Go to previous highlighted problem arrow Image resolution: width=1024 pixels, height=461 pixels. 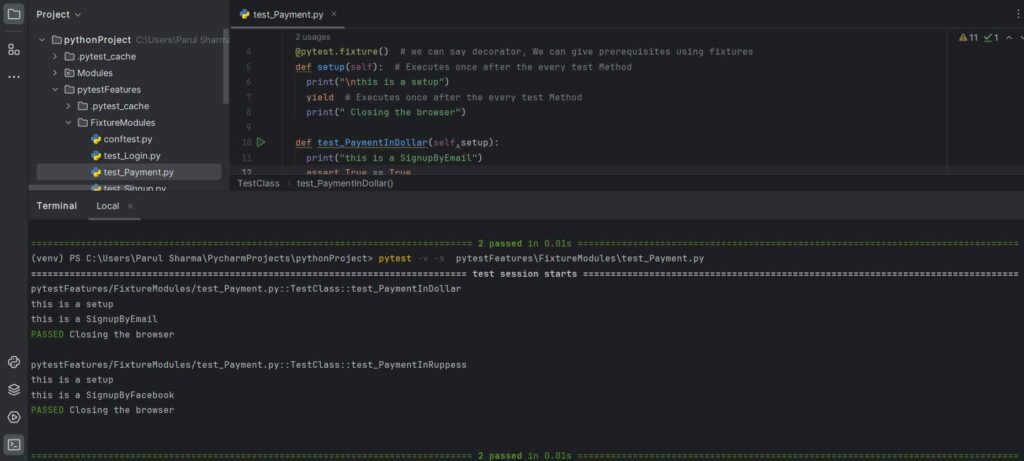[1009, 38]
